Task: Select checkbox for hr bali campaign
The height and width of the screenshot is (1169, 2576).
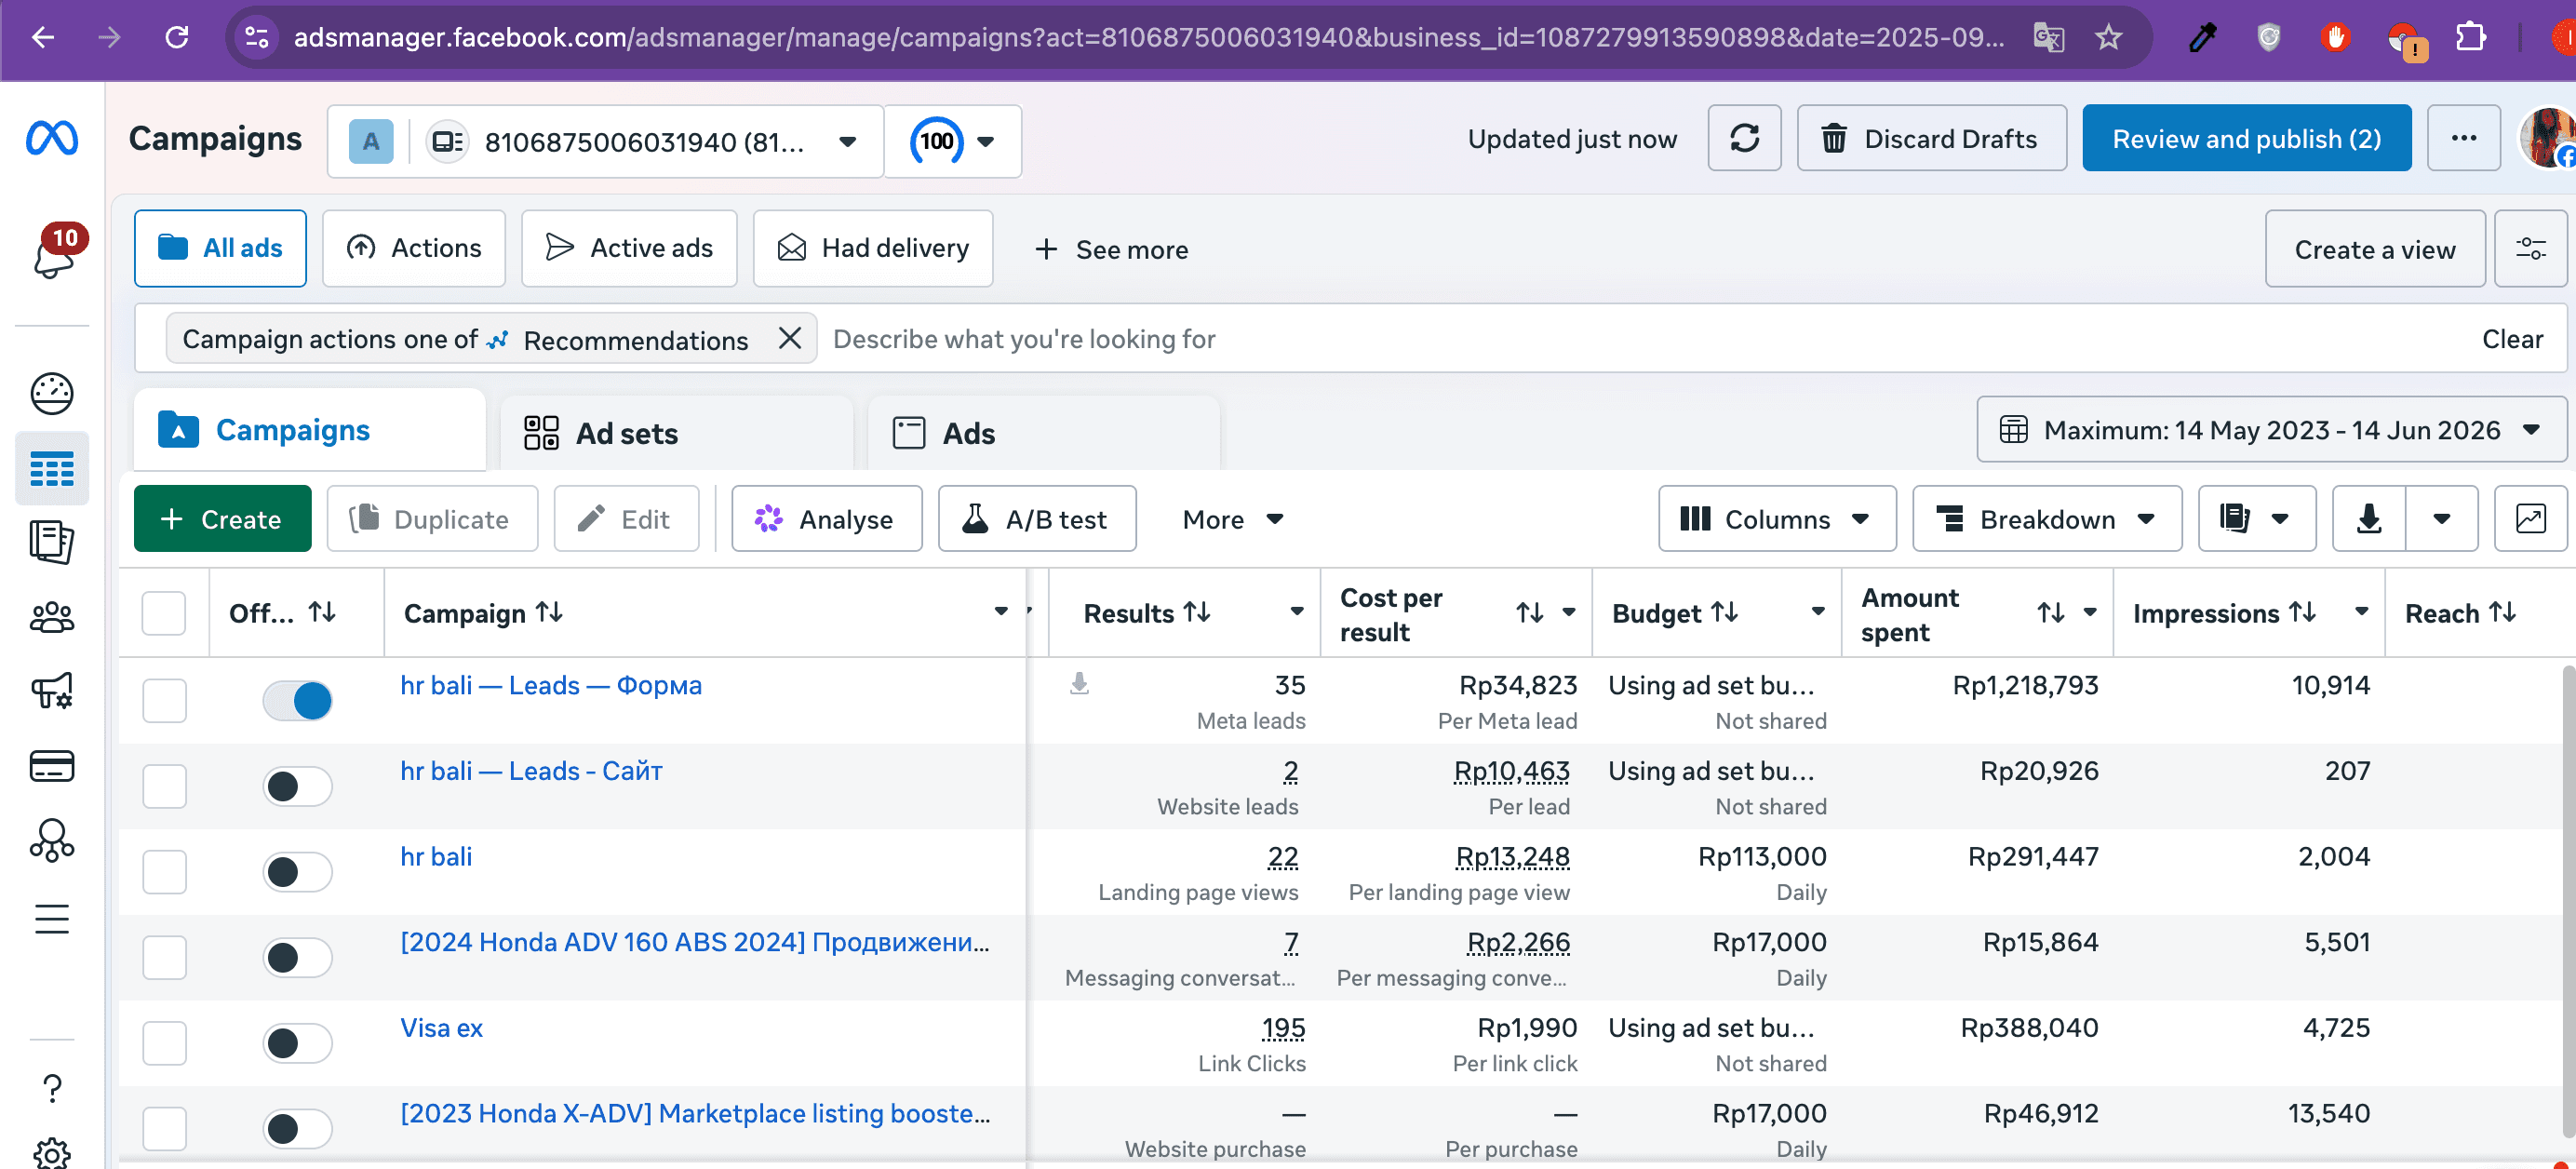Action: click(x=164, y=872)
